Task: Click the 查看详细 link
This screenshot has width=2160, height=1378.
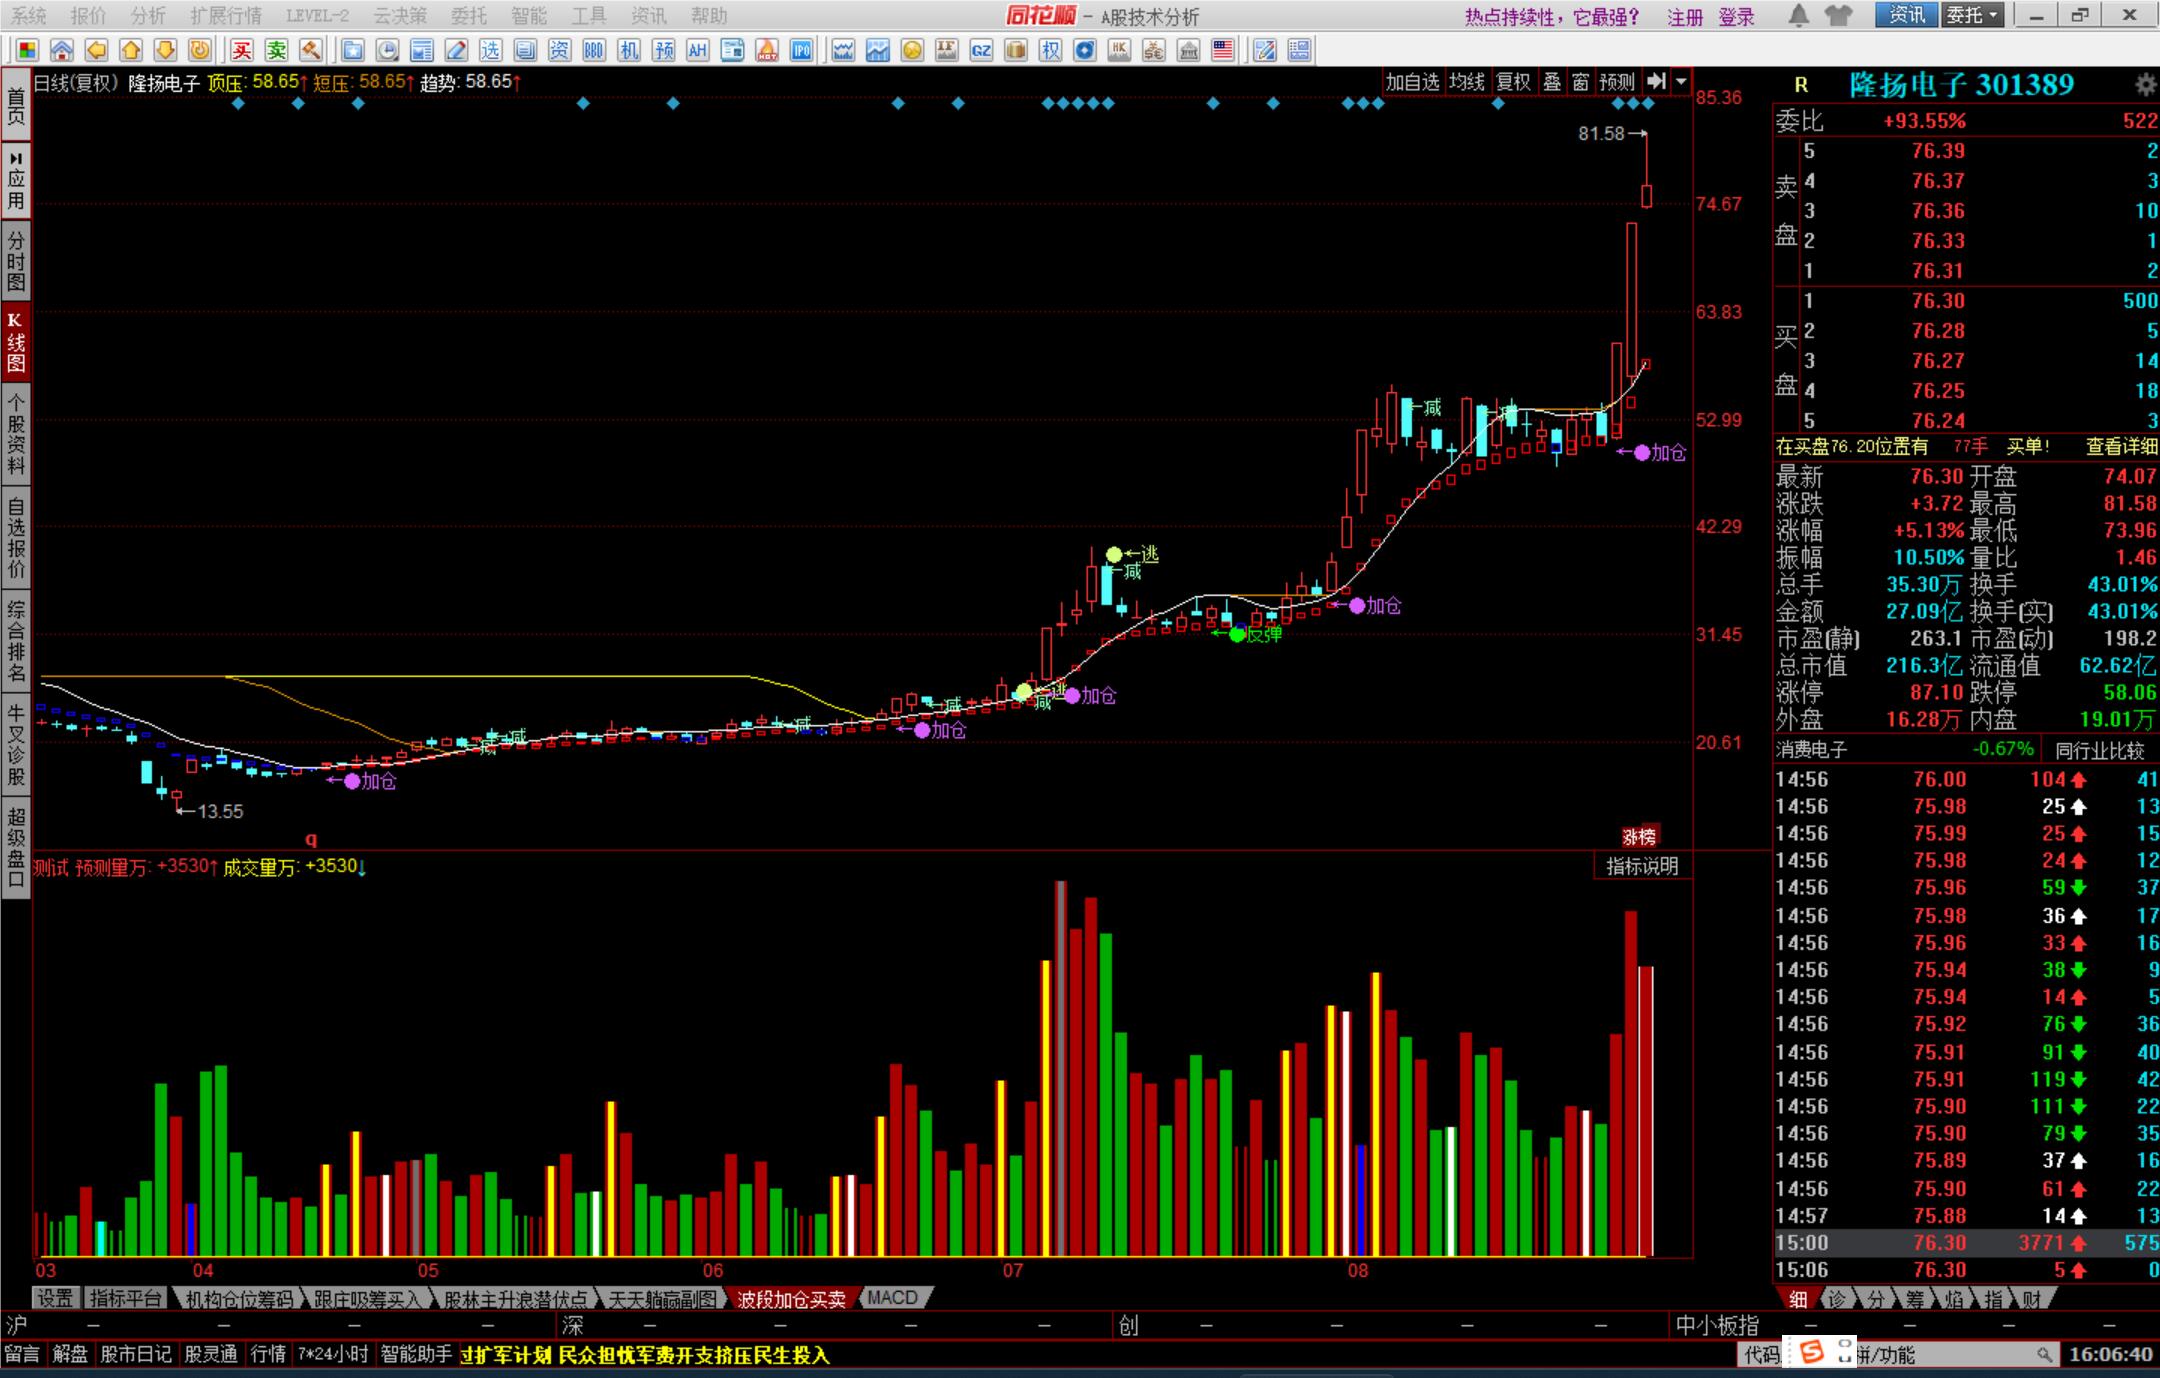Action: [2121, 447]
